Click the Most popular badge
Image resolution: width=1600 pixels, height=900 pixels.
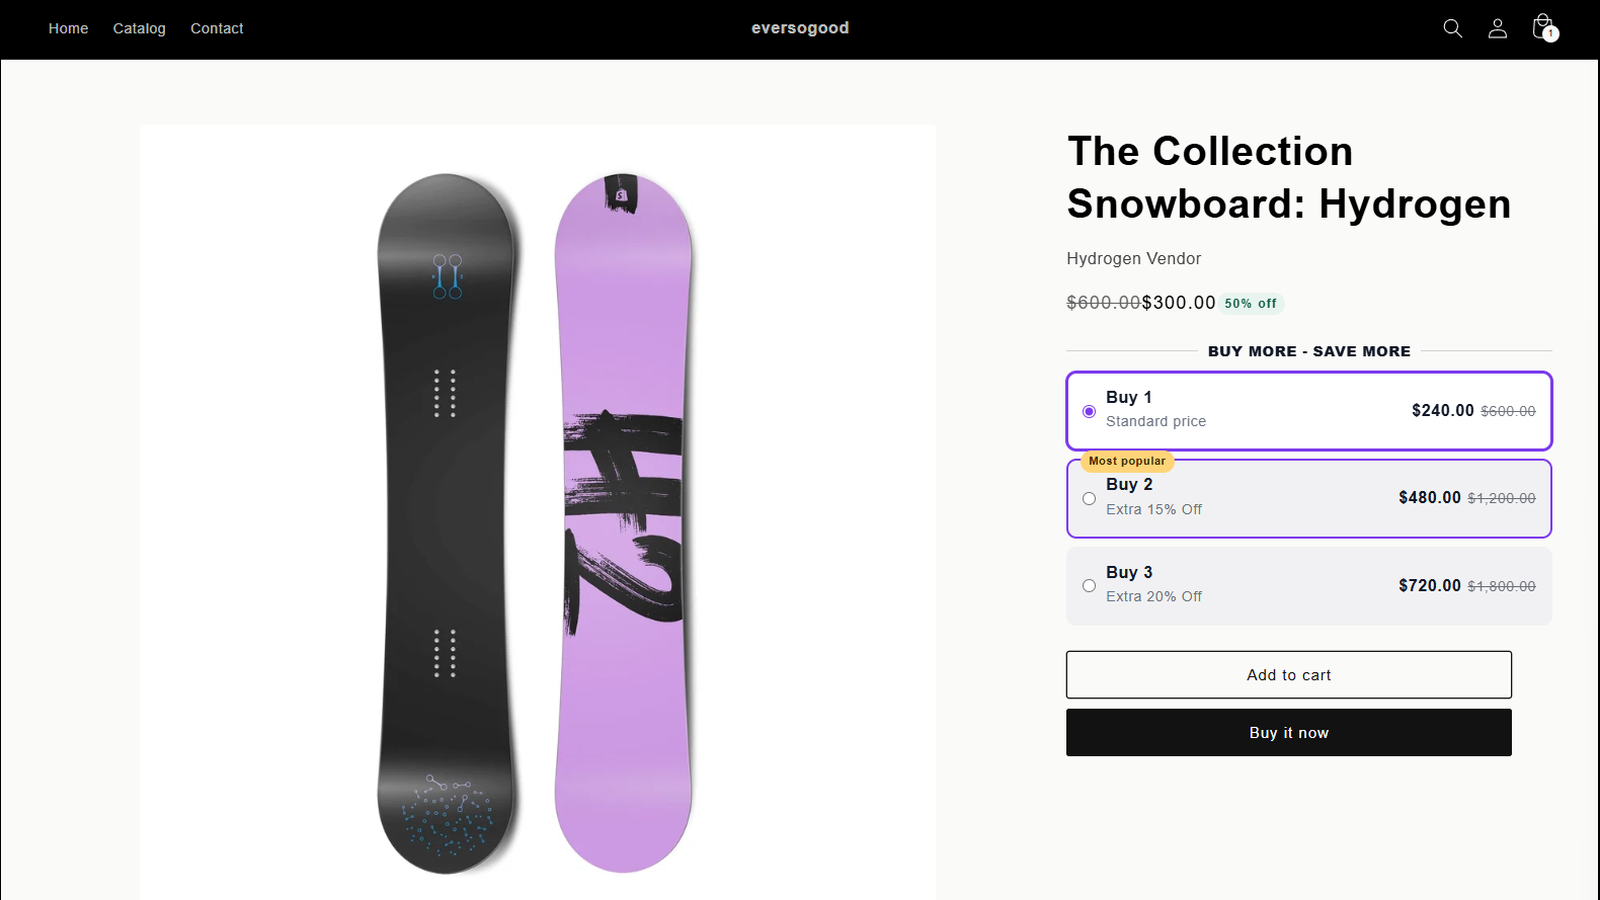click(x=1127, y=461)
